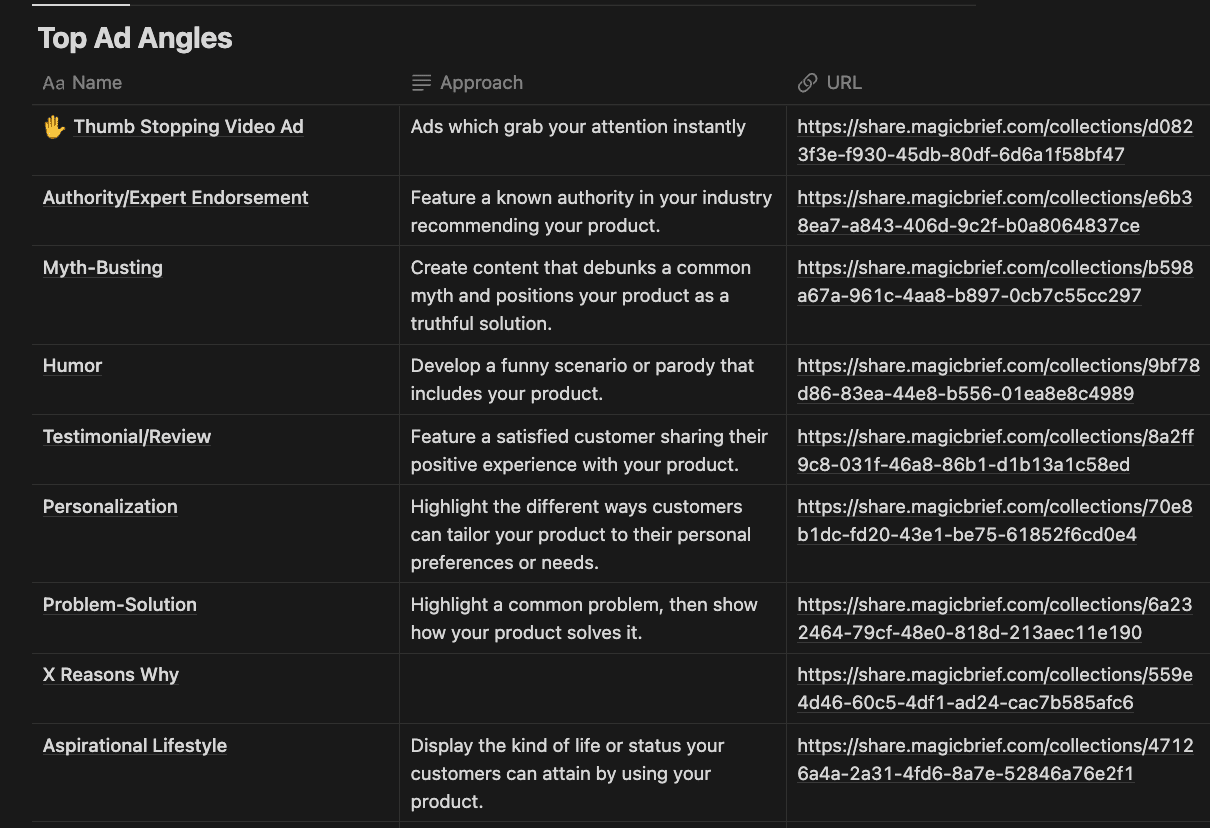Open the Problem-Solution row's collection URL
Image resolution: width=1210 pixels, height=828 pixels.
[x=995, y=619]
